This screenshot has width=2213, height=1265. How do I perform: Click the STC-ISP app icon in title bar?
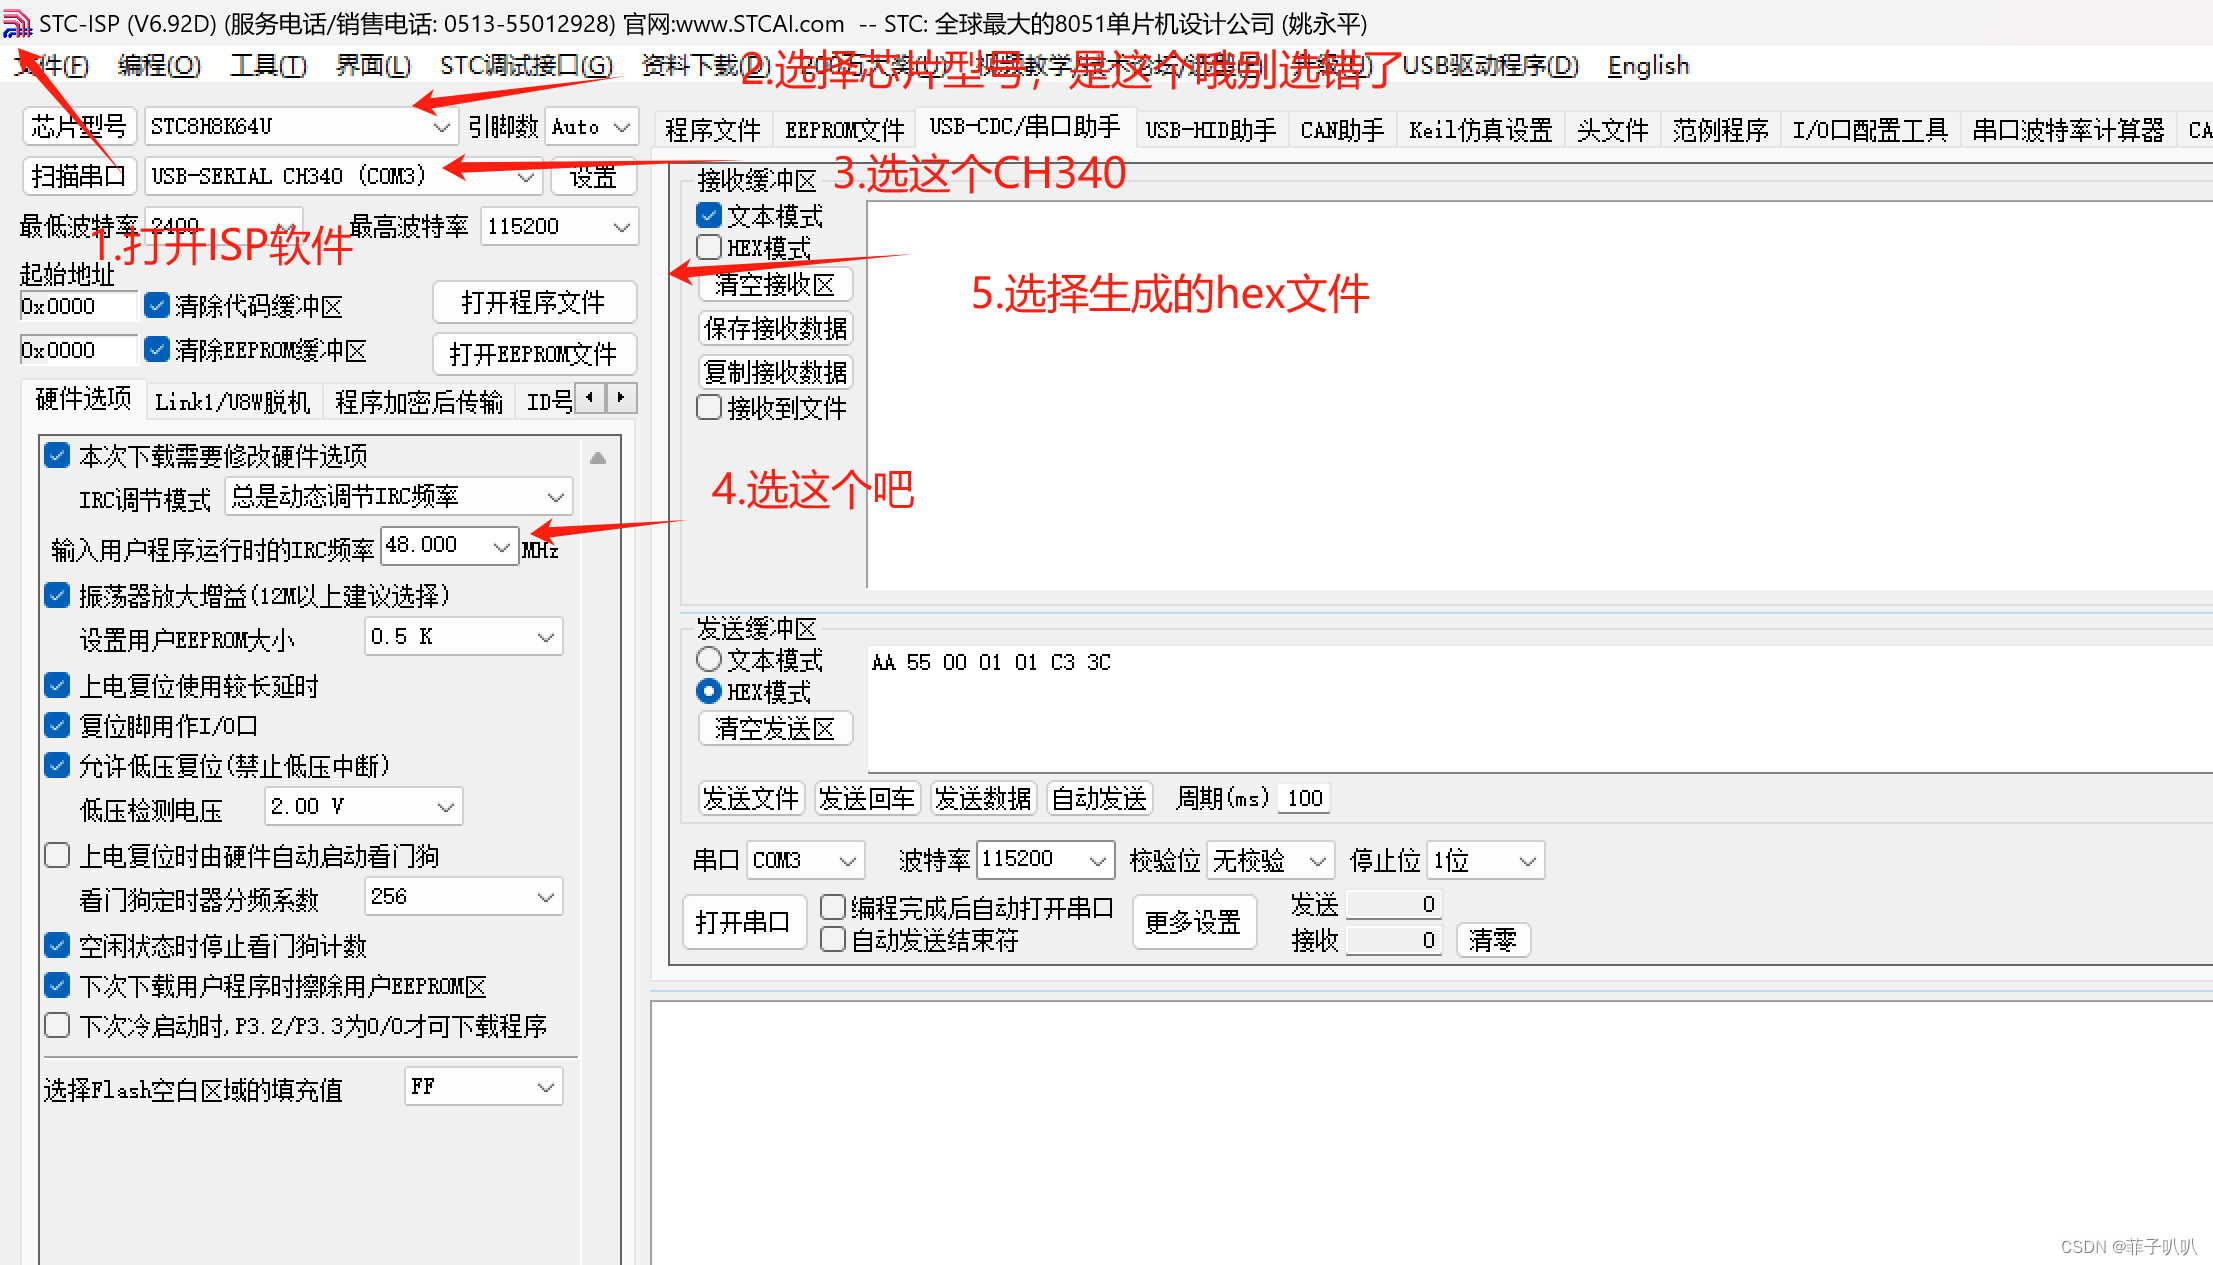click(x=17, y=22)
